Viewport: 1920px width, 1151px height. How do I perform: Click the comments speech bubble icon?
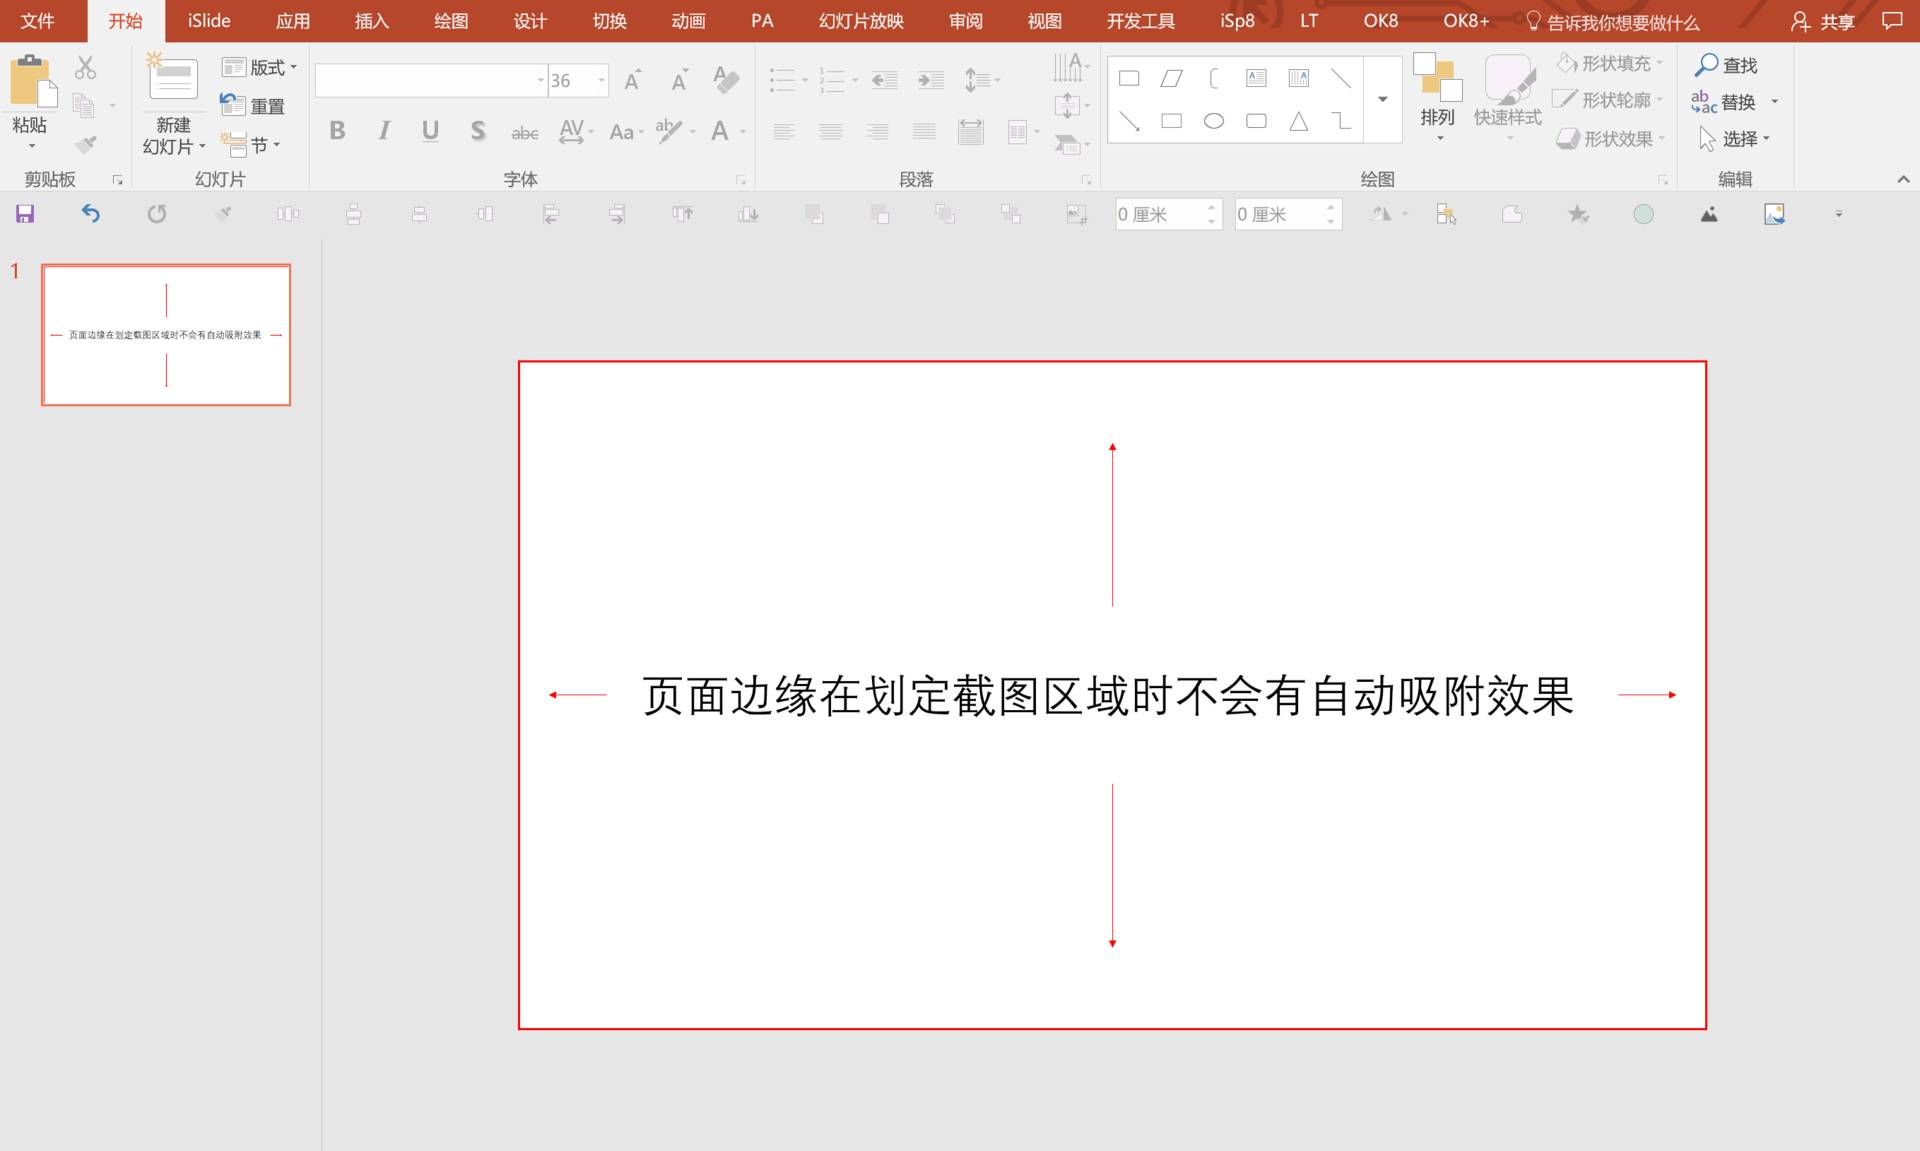pos(1891,21)
